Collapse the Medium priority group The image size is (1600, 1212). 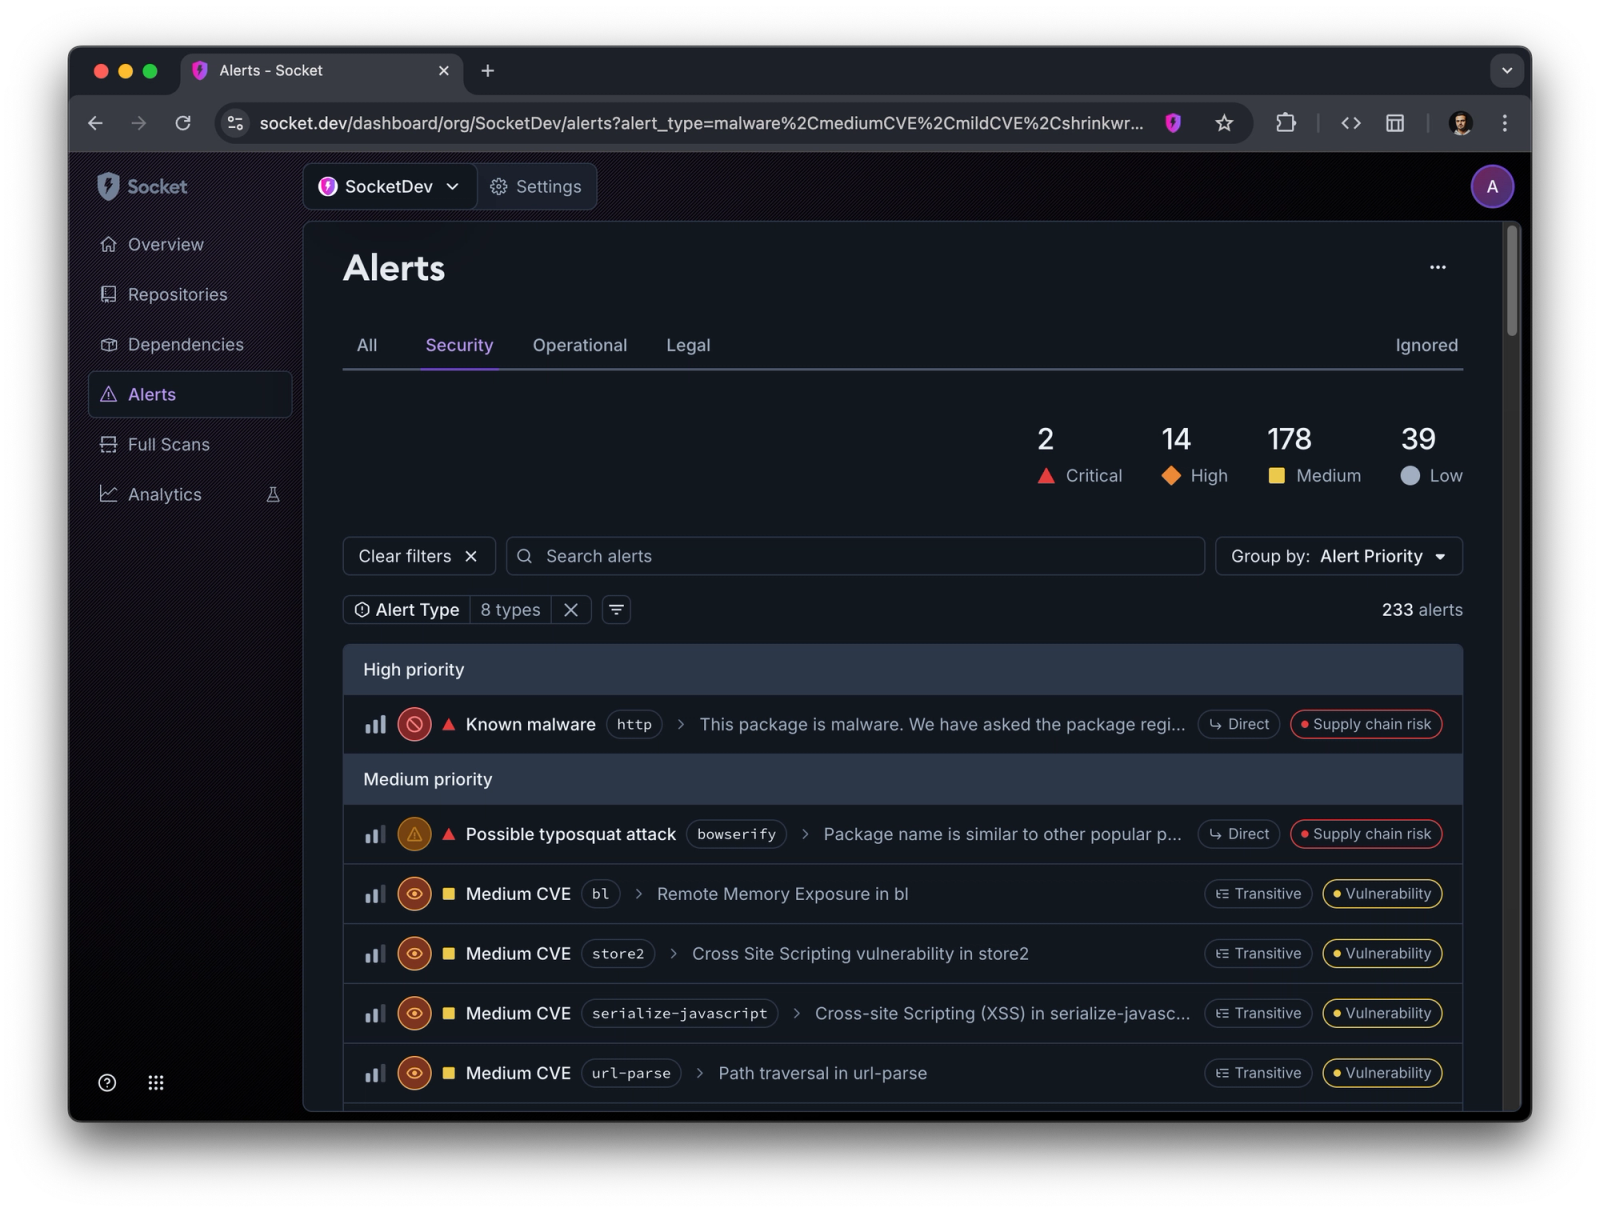click(902, 779)
